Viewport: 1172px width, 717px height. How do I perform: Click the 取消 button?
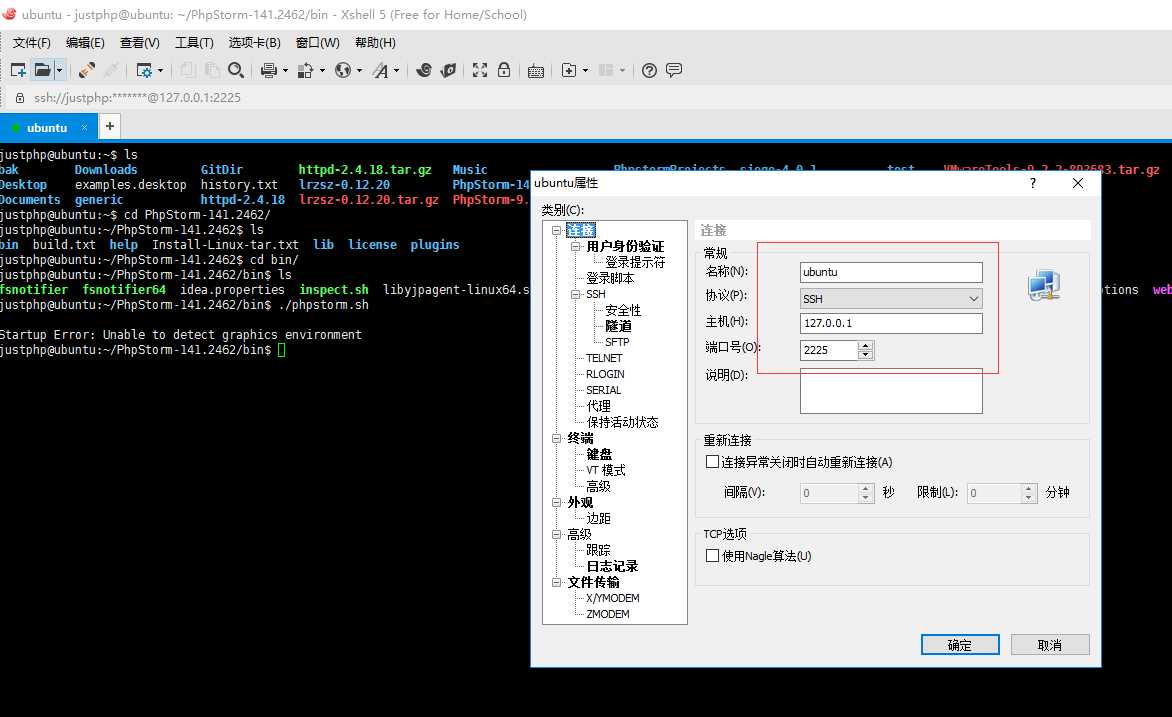tap(1049, 644)
